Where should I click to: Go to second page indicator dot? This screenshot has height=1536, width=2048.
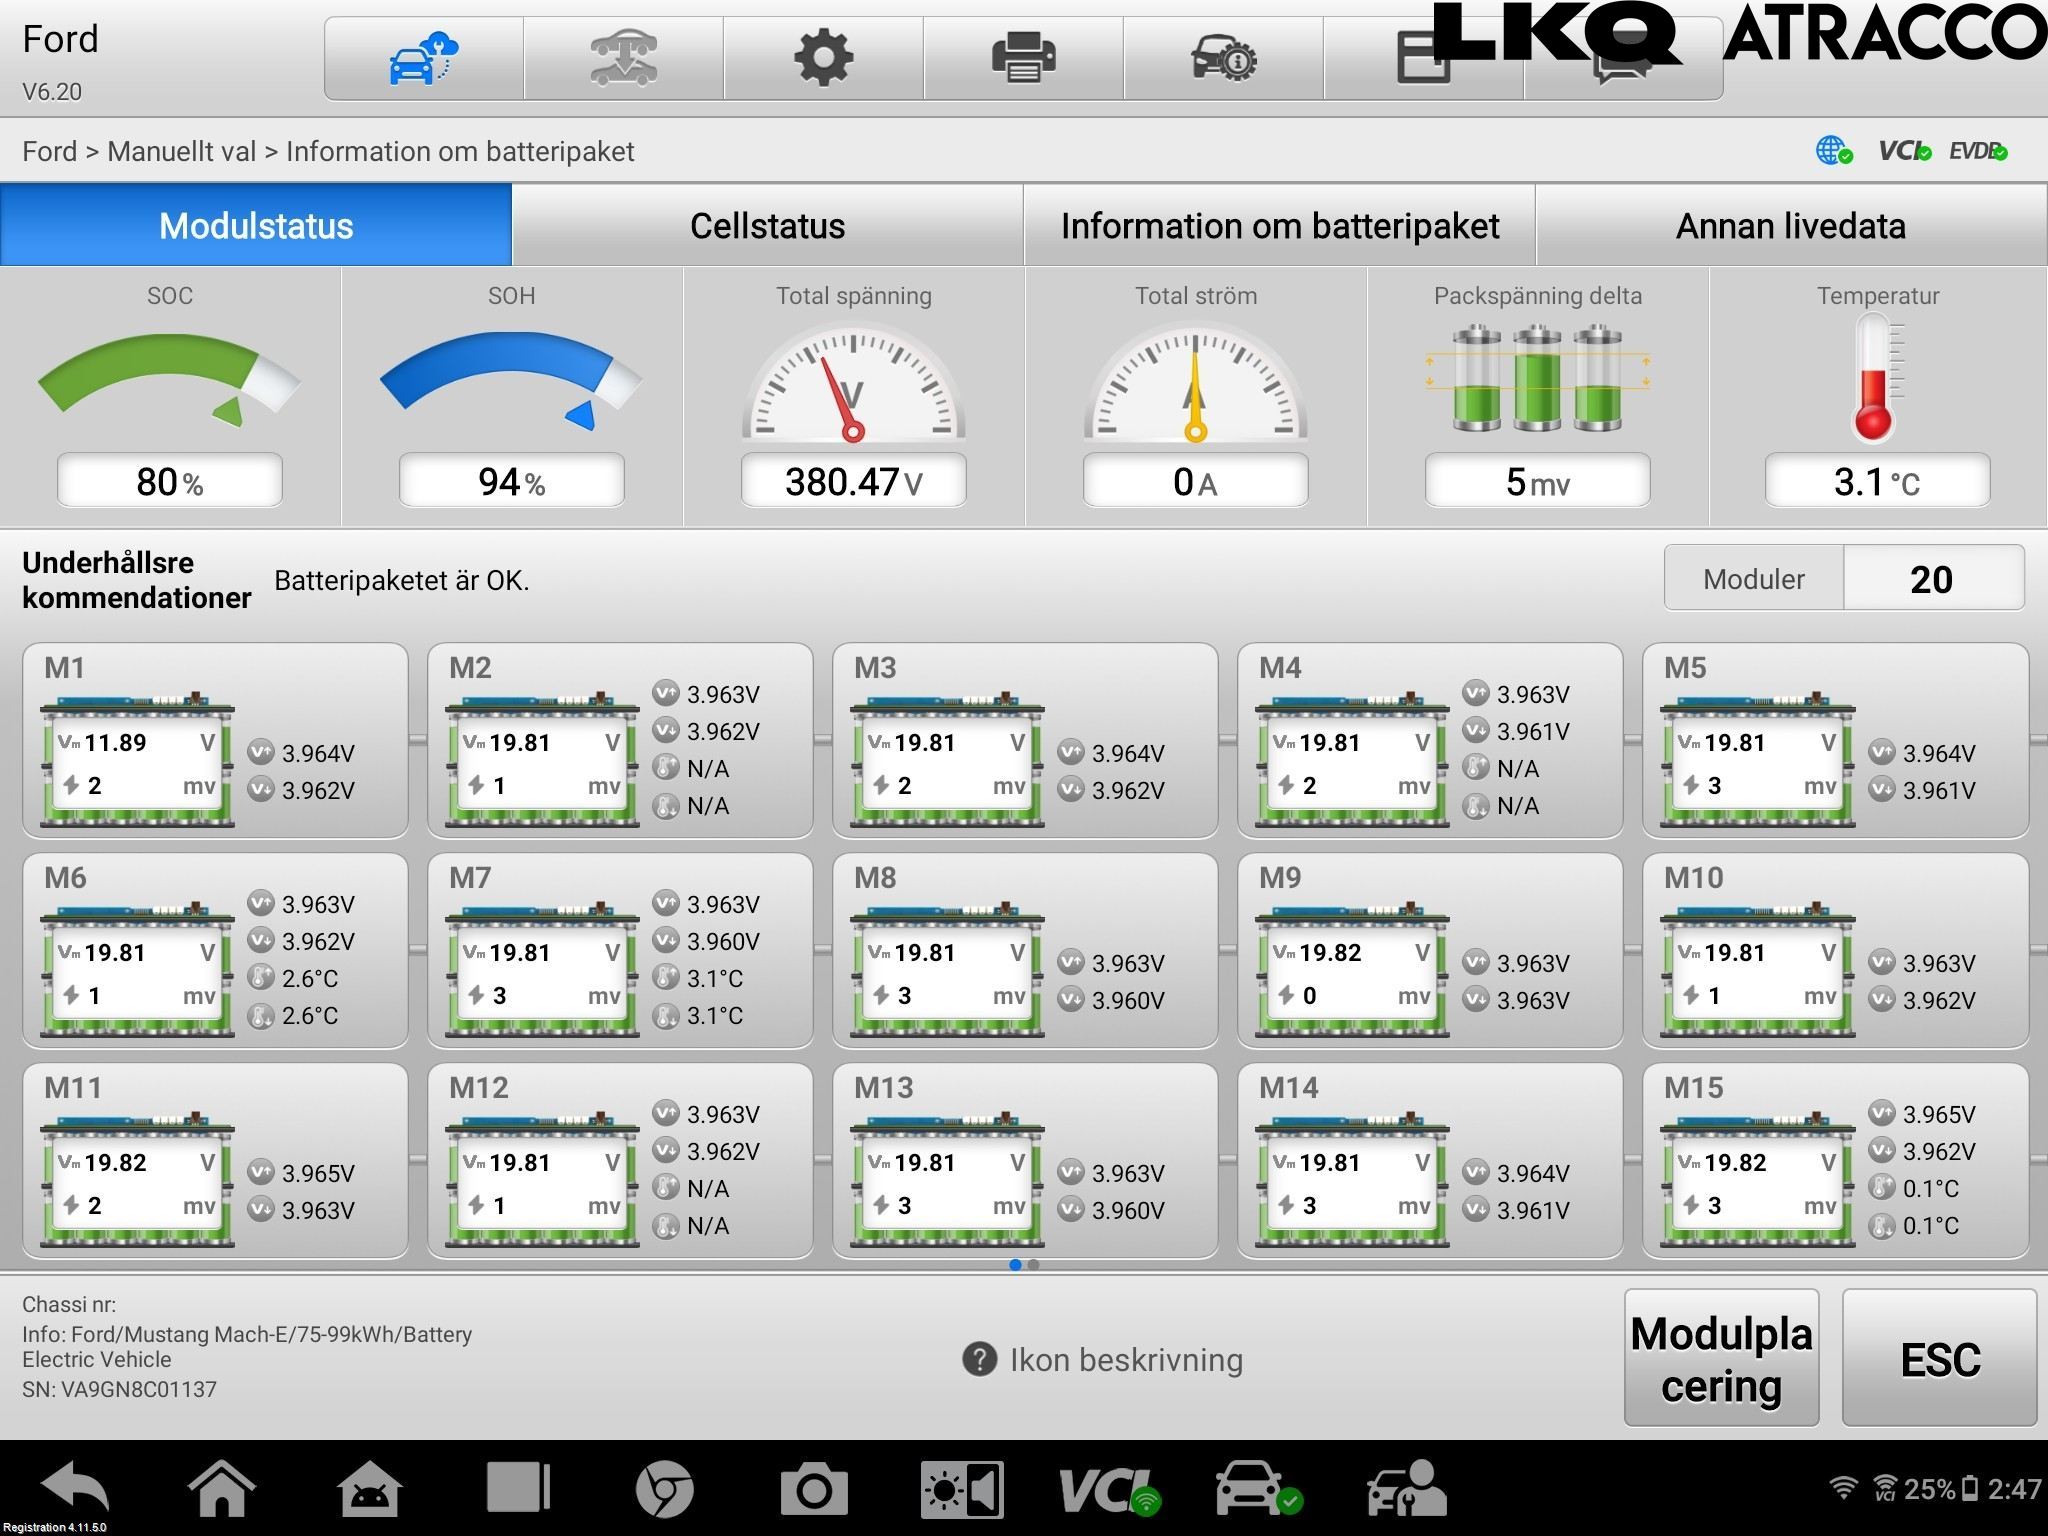(1033, 1265)
